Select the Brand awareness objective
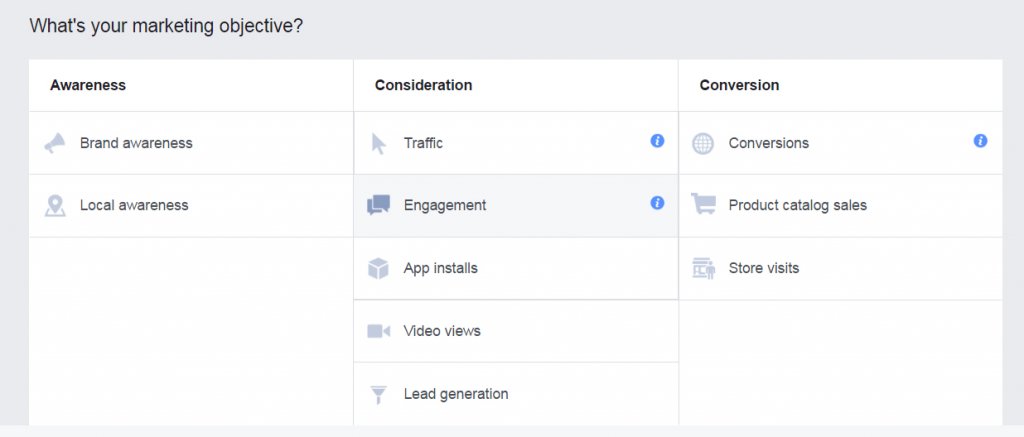This screenshot has width=1024, height=437. 136,143
